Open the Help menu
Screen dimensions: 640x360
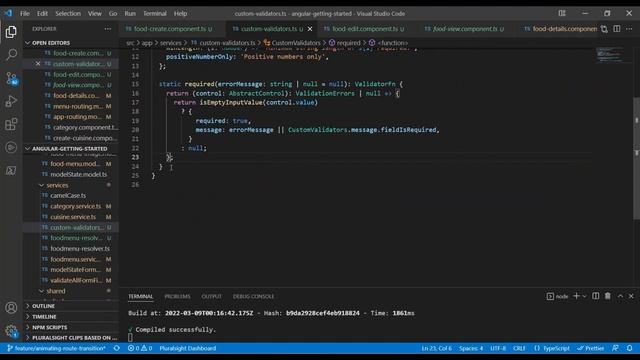coord(180,13)
